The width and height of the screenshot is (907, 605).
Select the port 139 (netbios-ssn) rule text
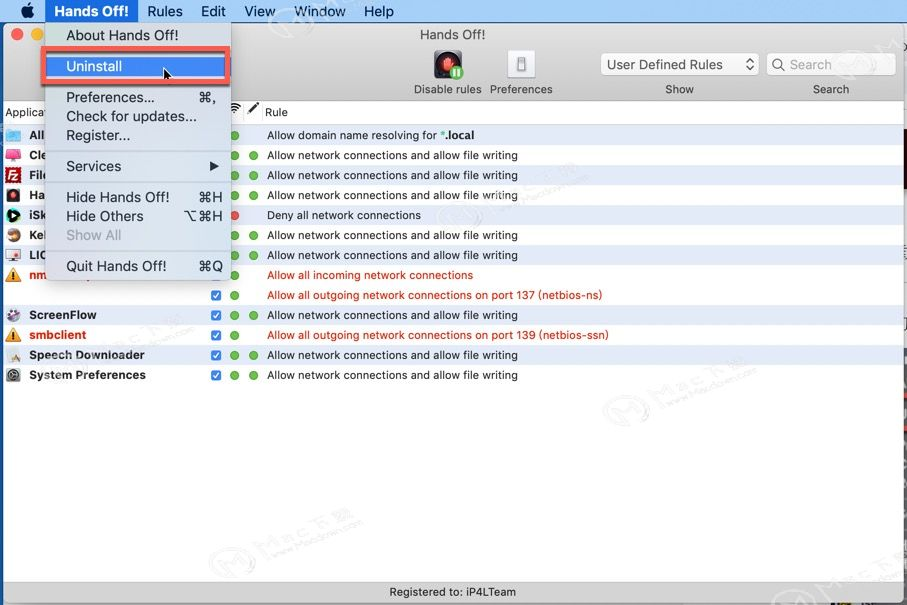437,335
